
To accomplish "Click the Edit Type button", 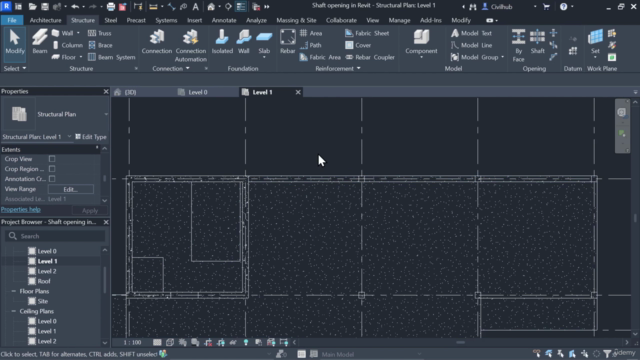I will [91, 137].
